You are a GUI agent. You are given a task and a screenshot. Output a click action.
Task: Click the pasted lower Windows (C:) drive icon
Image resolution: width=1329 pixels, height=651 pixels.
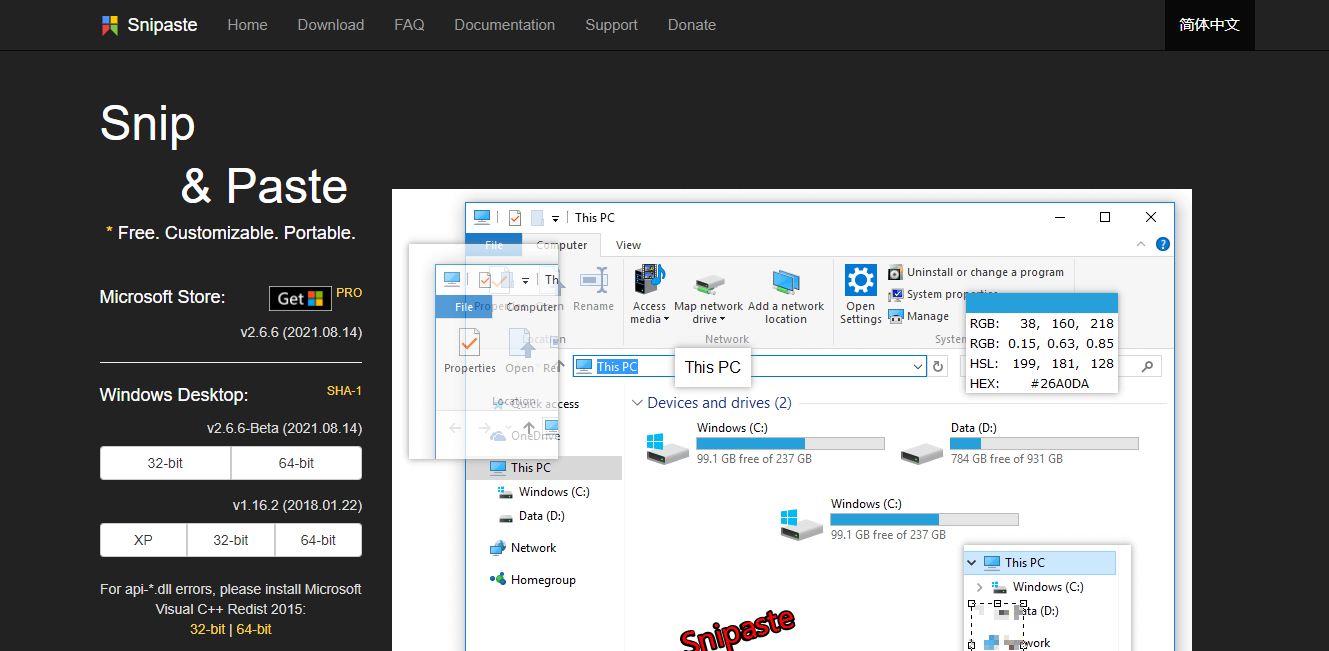tap(800, 524)
